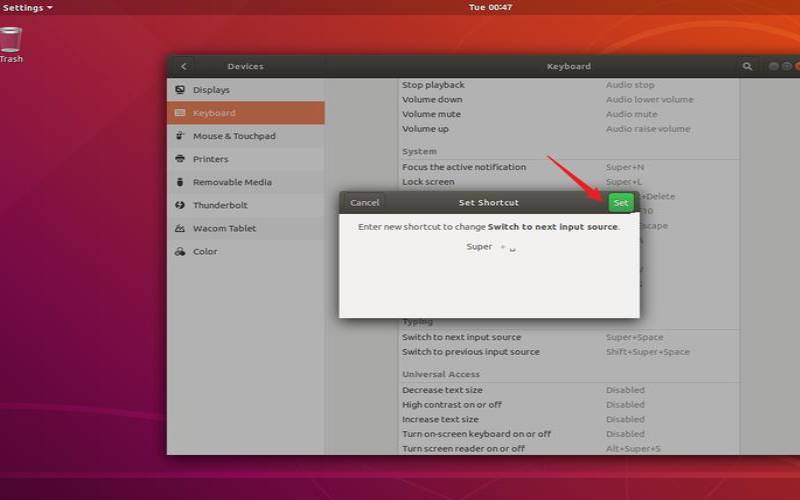Click the Alt+Super+S shortcut value
Screen dimensions: 800x500
[x=633, y=449]
